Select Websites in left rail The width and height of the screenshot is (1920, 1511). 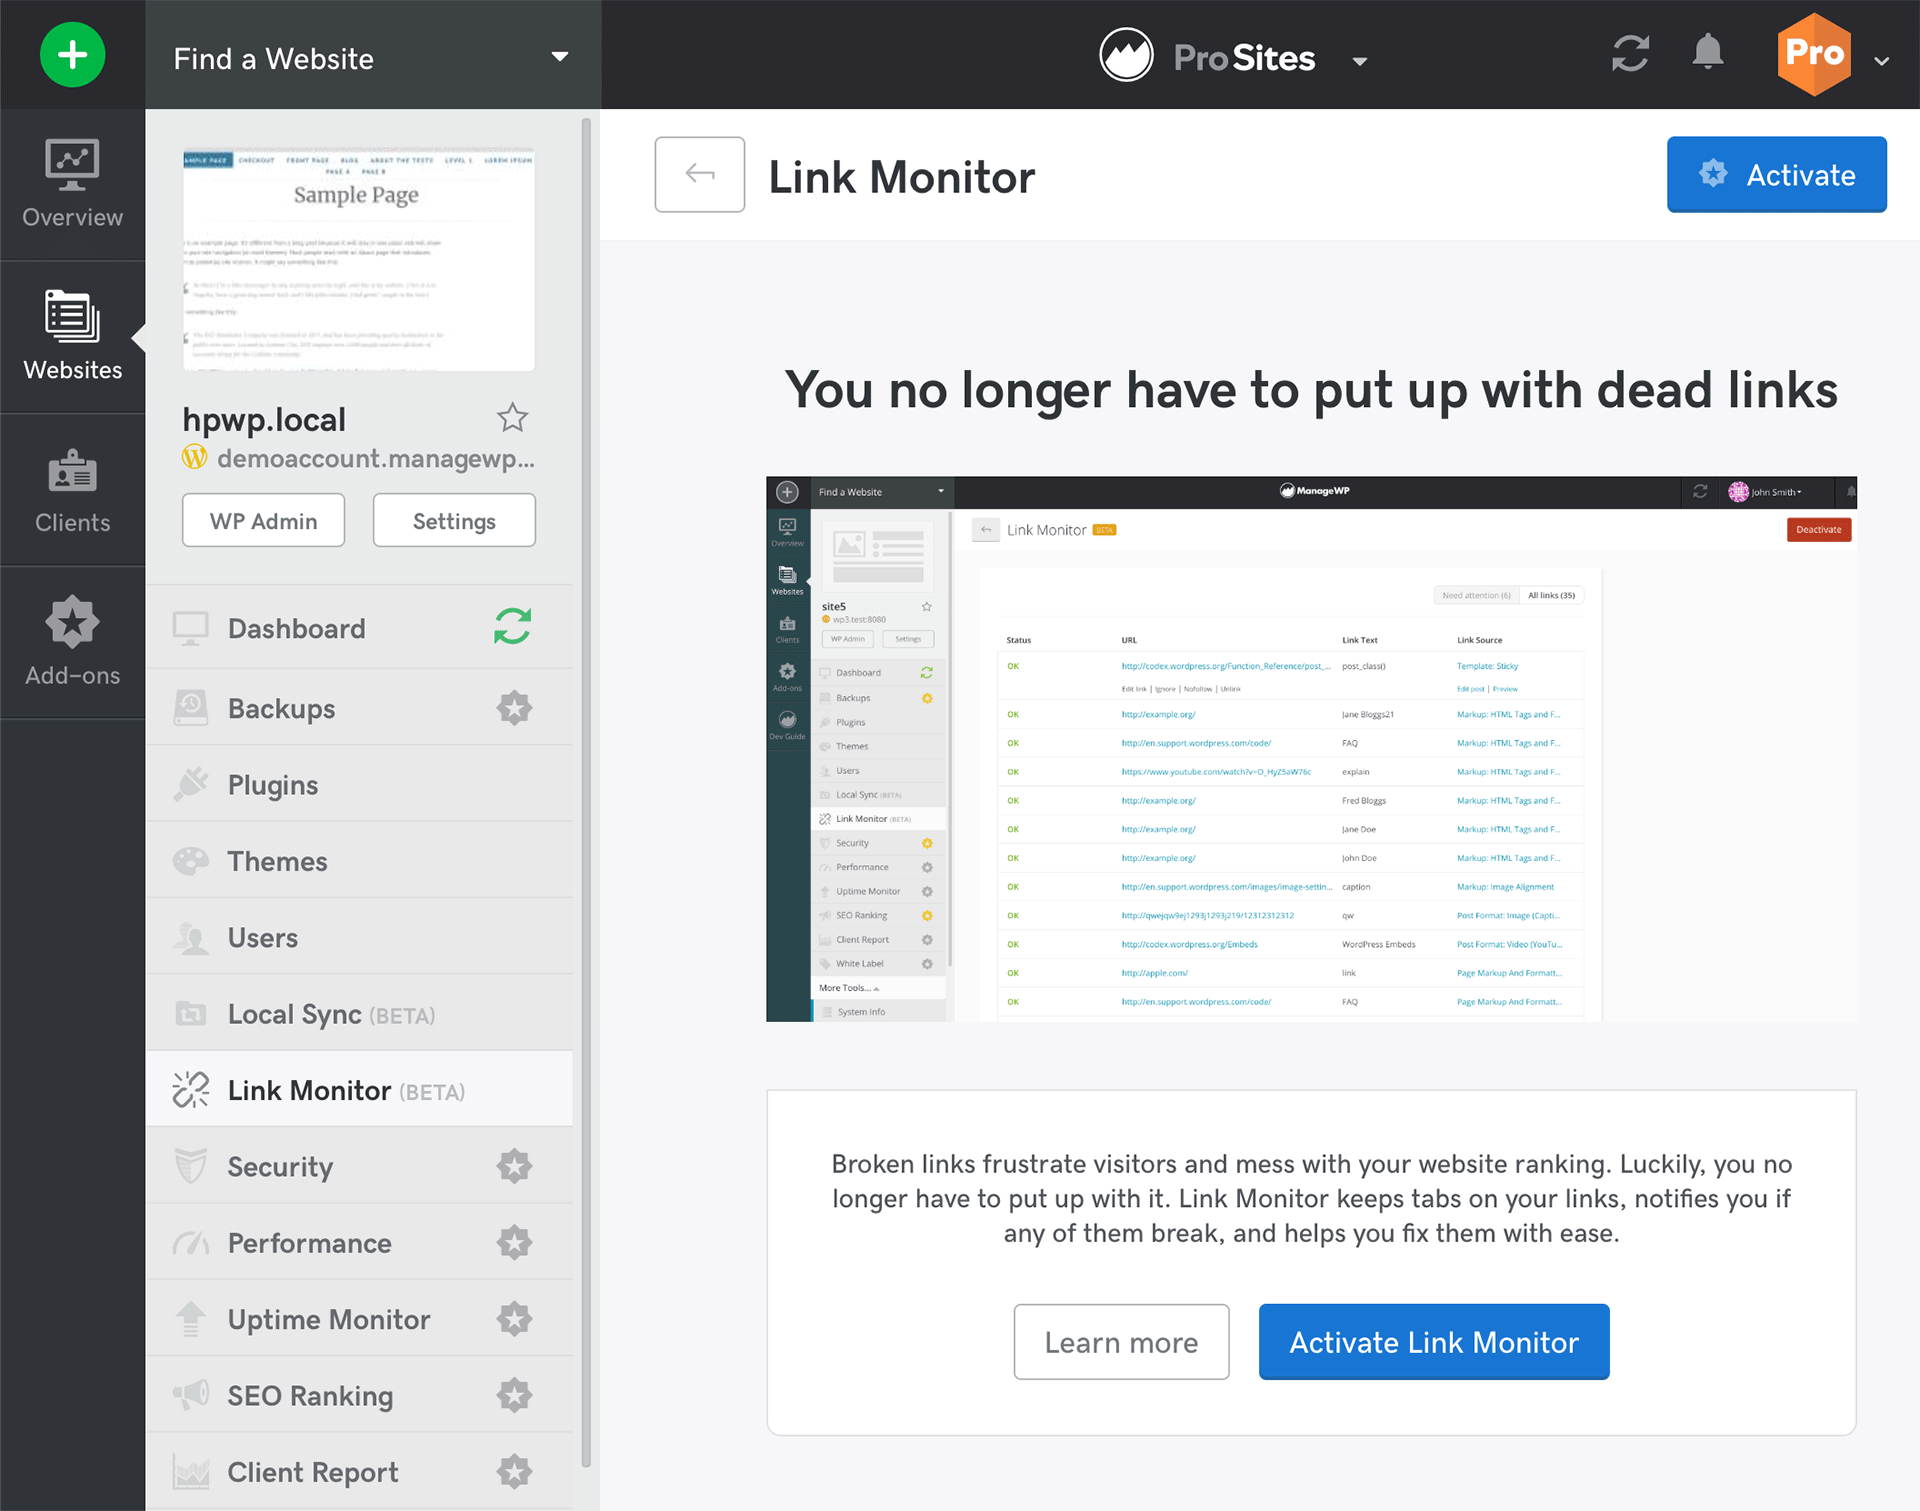[72, 337]
